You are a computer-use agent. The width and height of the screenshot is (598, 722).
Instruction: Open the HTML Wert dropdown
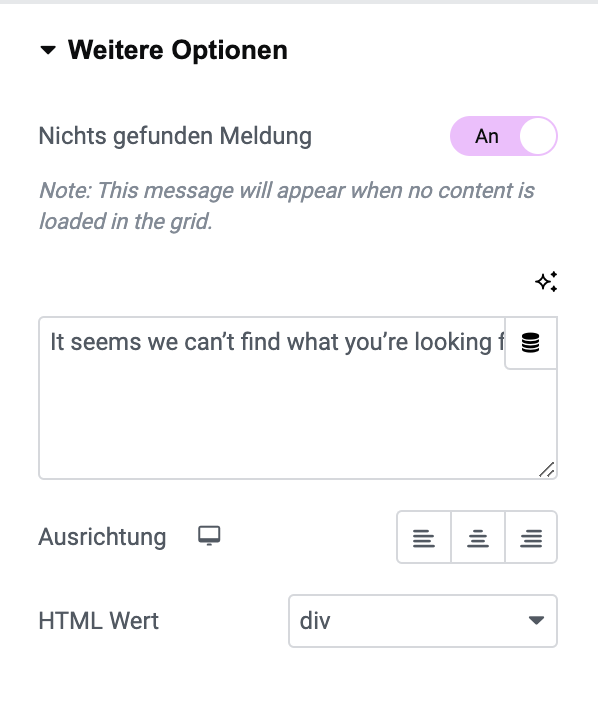(x=423, y=621)
